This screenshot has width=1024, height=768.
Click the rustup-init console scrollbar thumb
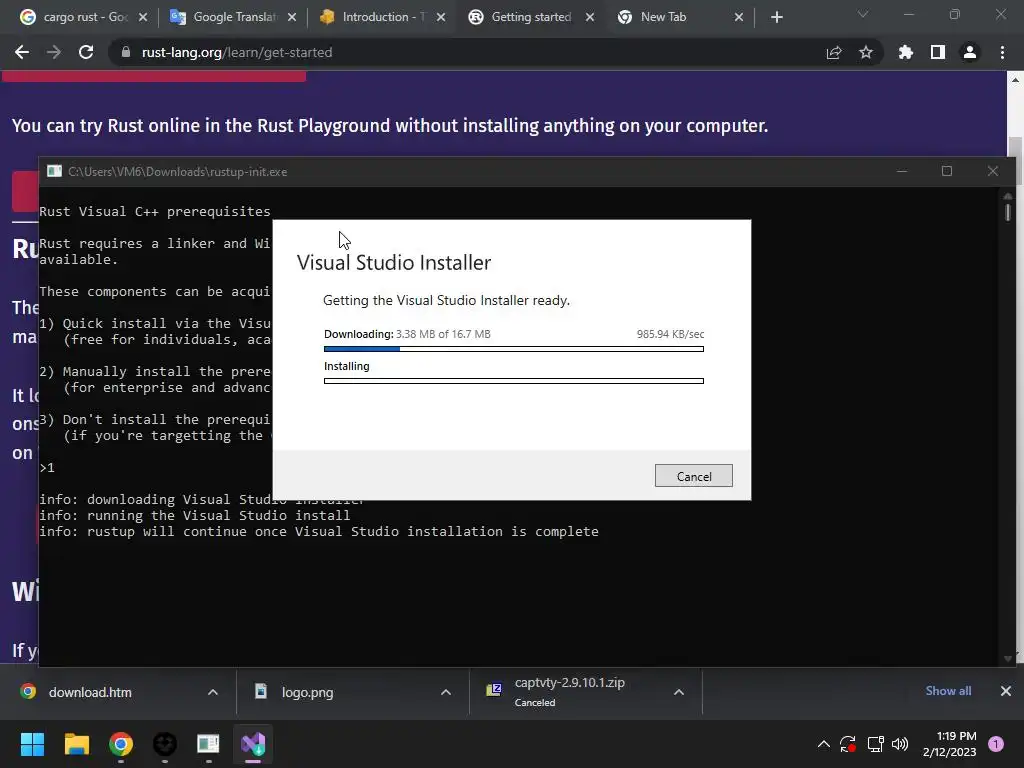pos(1008,212)
